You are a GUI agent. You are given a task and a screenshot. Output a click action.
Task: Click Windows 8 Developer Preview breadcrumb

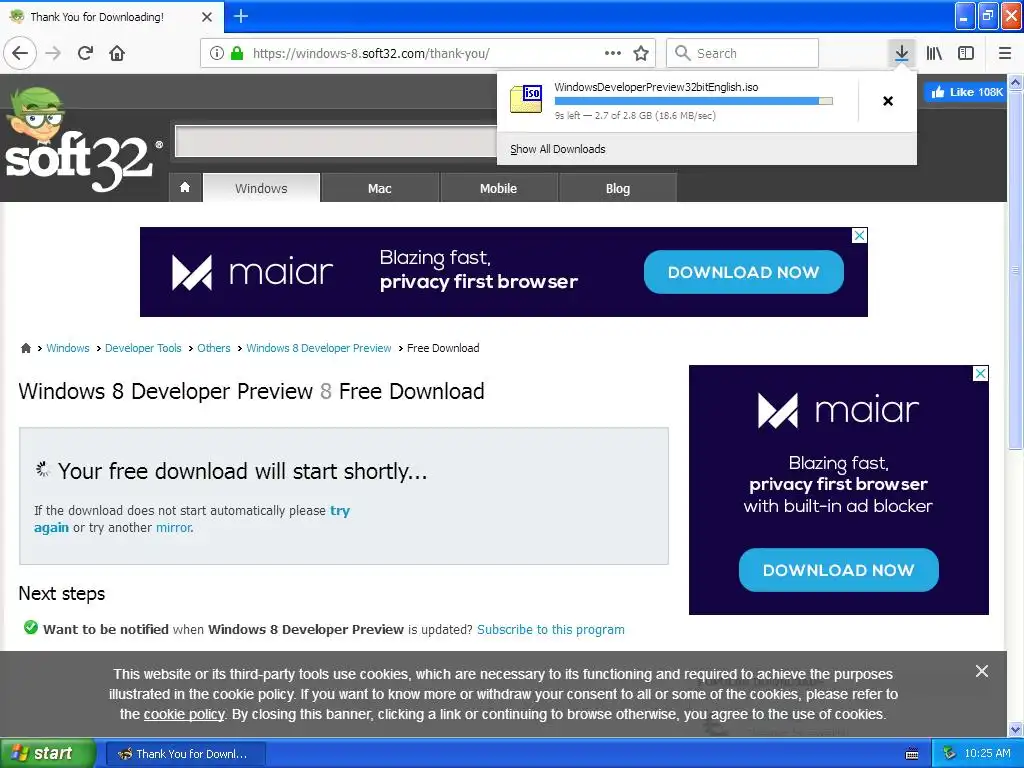(319, 348)
